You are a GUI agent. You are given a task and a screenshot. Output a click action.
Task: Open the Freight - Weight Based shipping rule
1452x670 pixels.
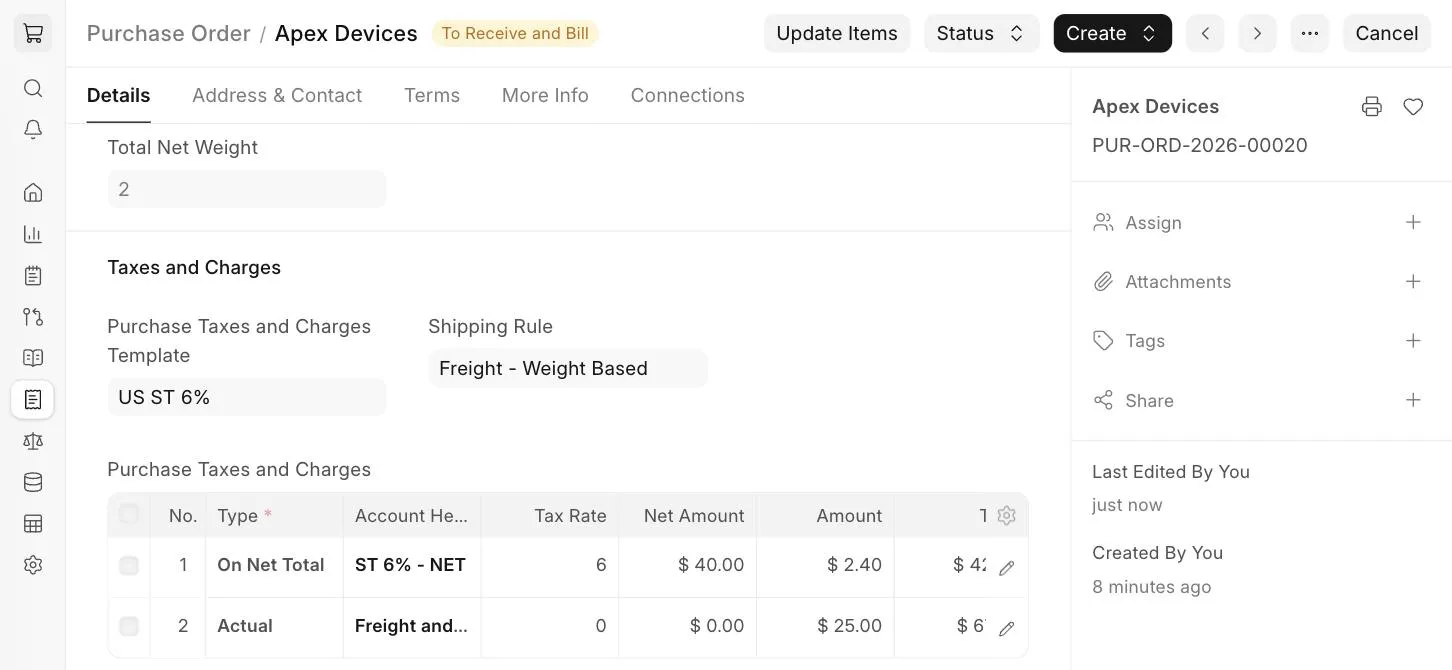pyautogui.click(x=568, y=368)
